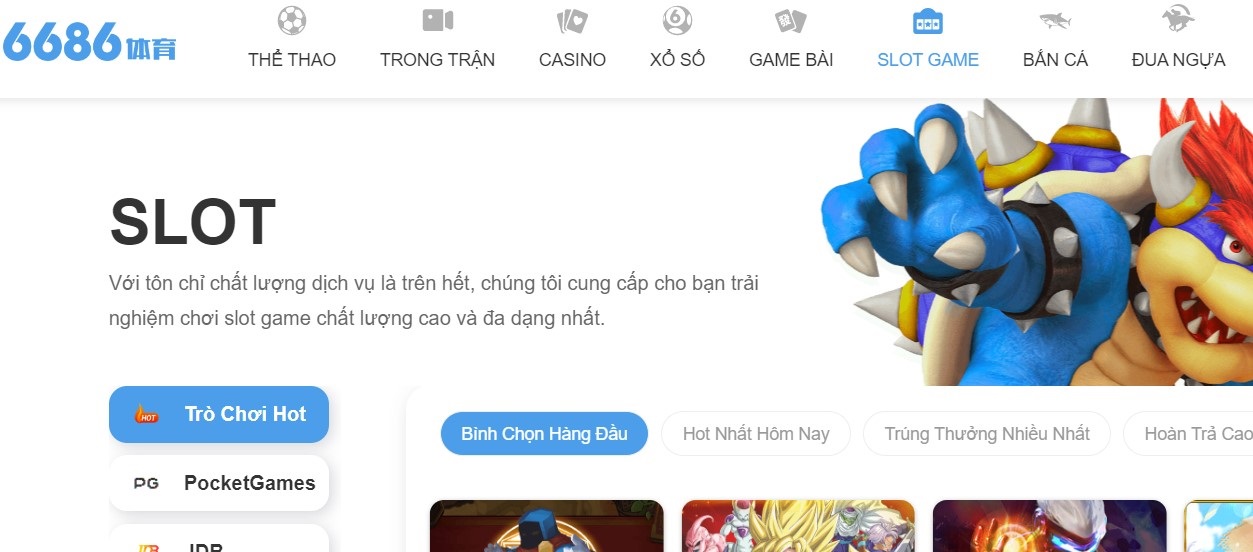Click the shark icon above Bắn Cá
This screenshot has width=1253, height=552.
1055,20
